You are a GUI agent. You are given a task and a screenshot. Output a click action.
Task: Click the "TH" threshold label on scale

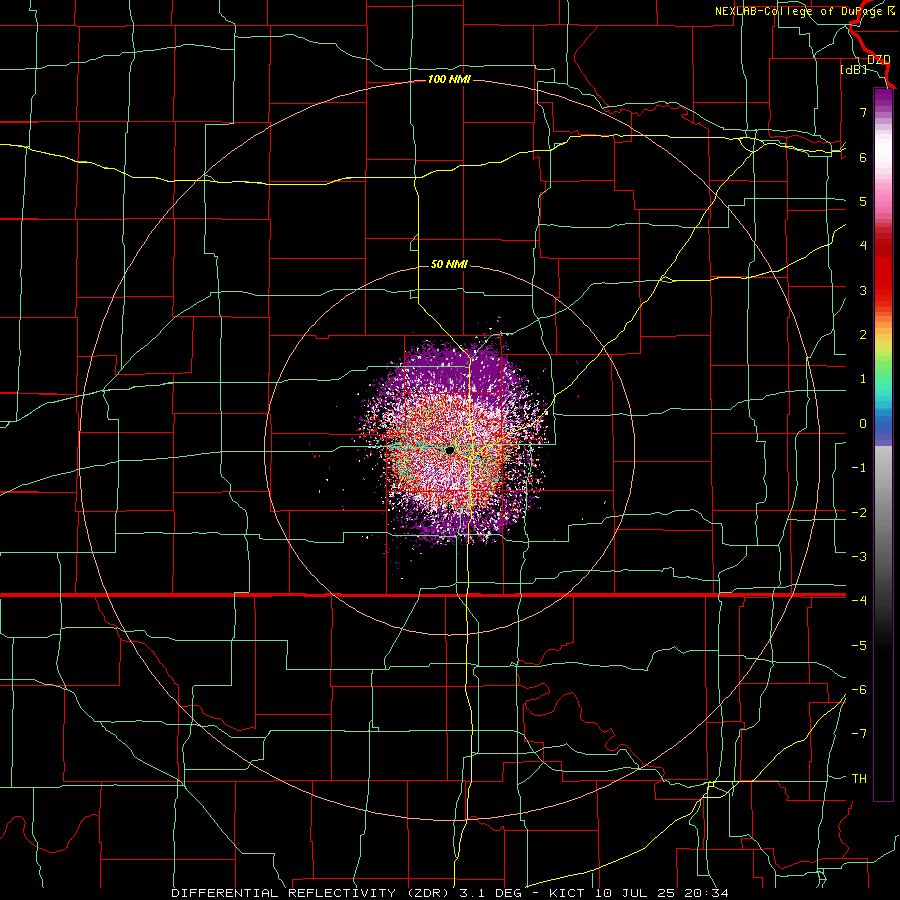pos(859,779)
